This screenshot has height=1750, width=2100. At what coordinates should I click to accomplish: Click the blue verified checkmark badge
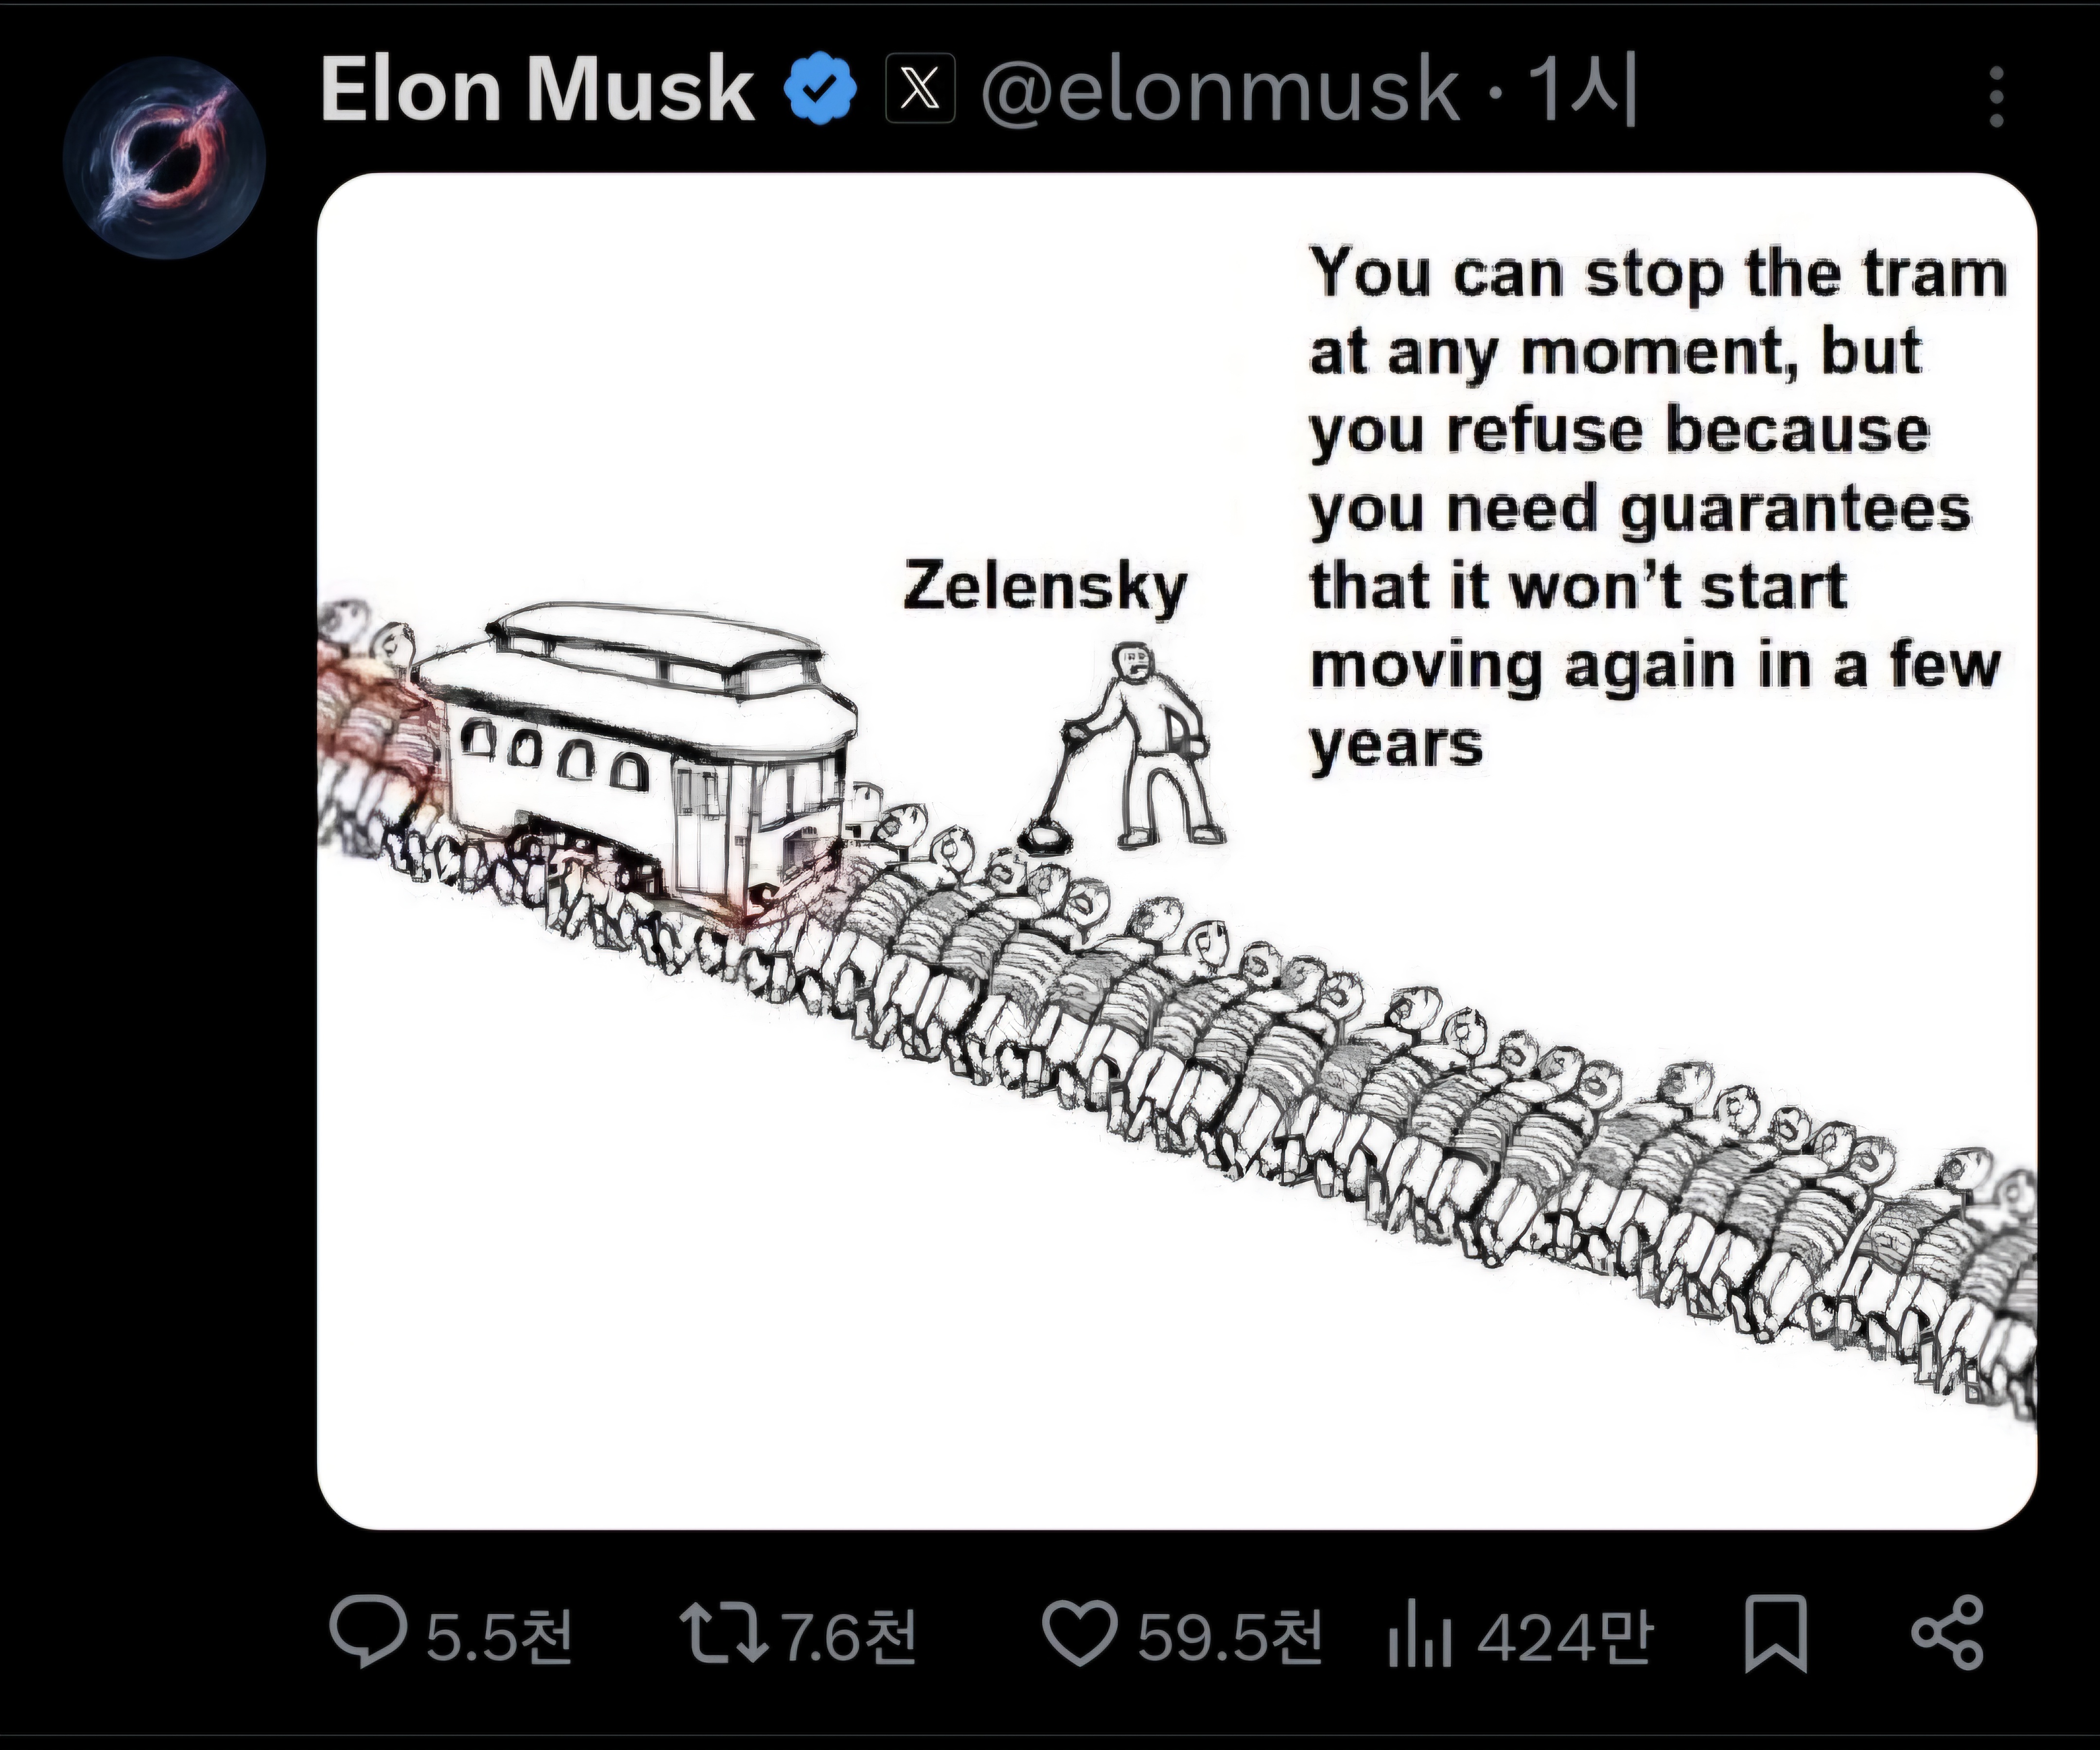[820, 90]
